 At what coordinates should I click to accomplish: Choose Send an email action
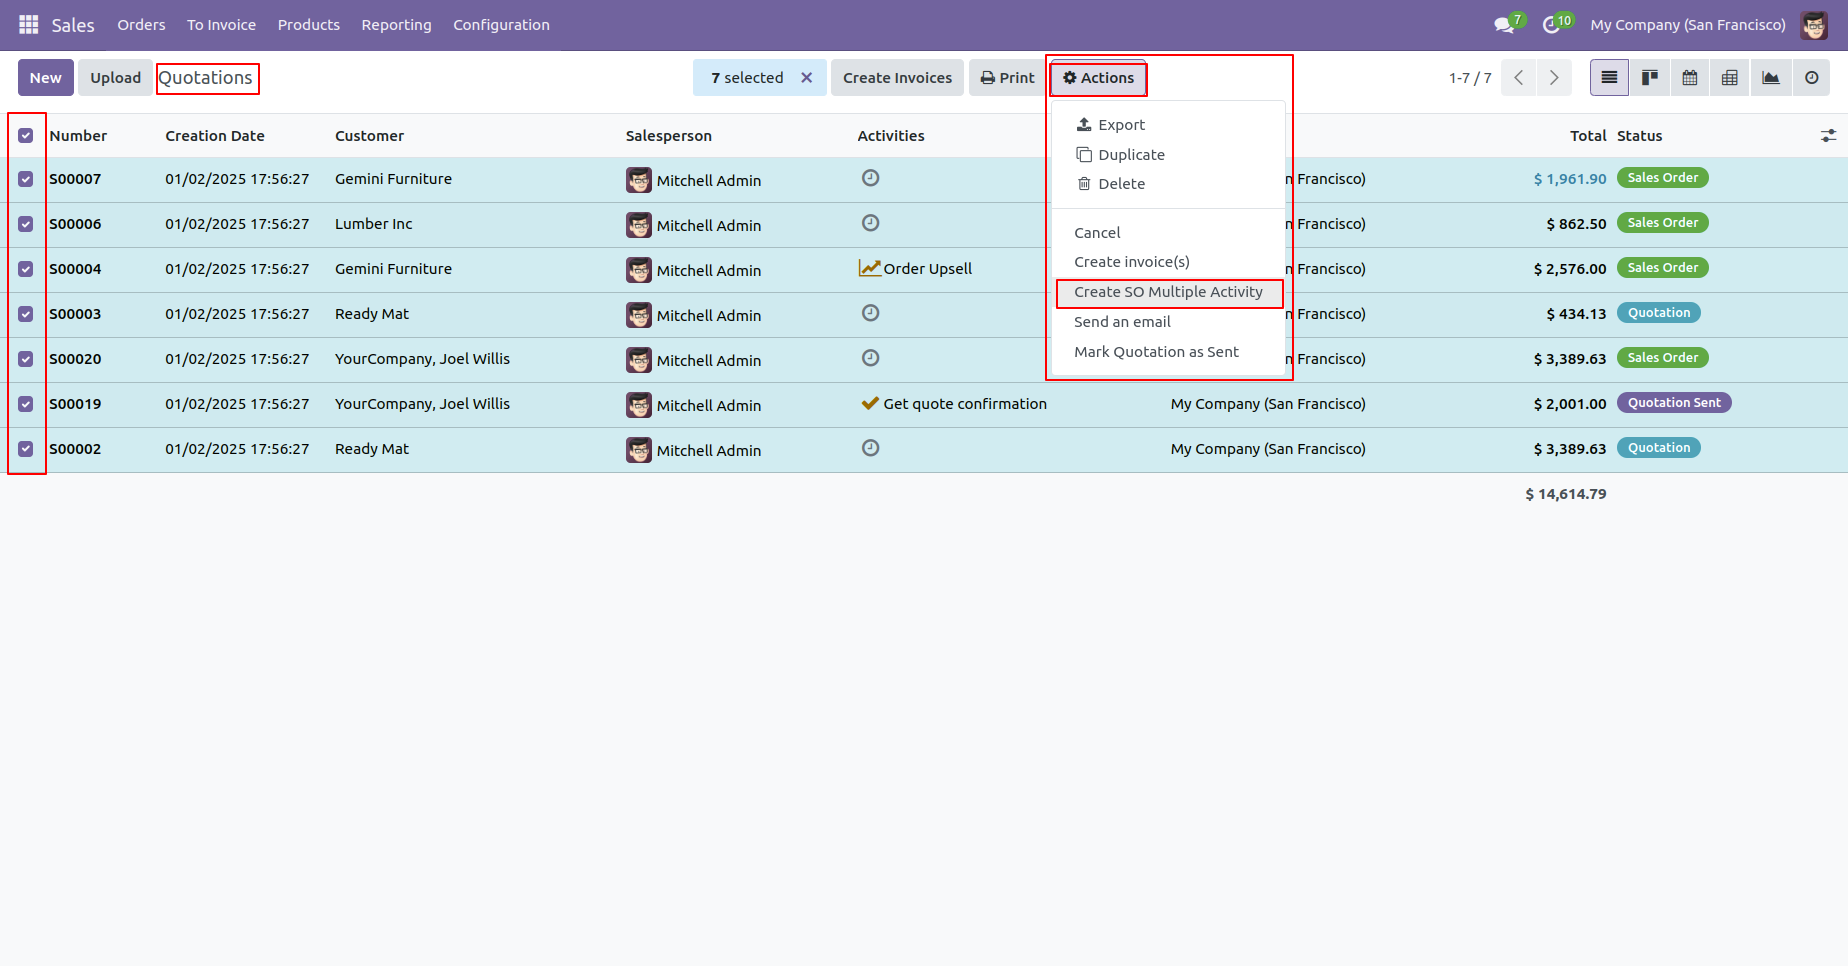(x=1168, y=322)
